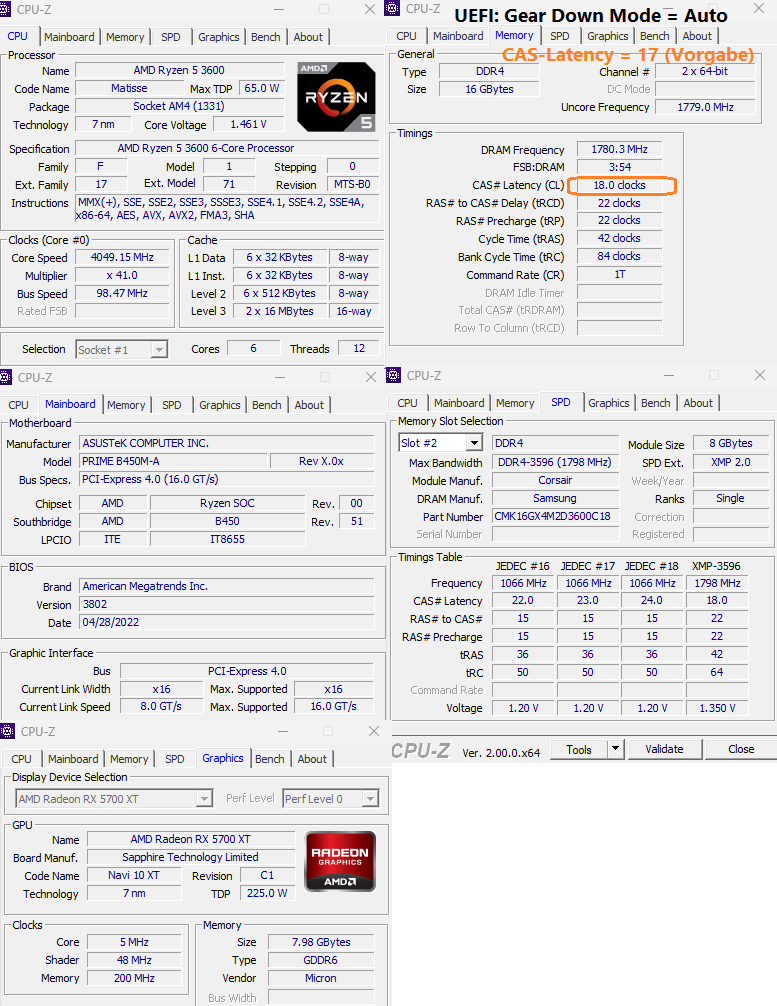Open the About tab in the SPD slot window
The width and height of the screenshot is (777, 1006).
pos(698,403)
